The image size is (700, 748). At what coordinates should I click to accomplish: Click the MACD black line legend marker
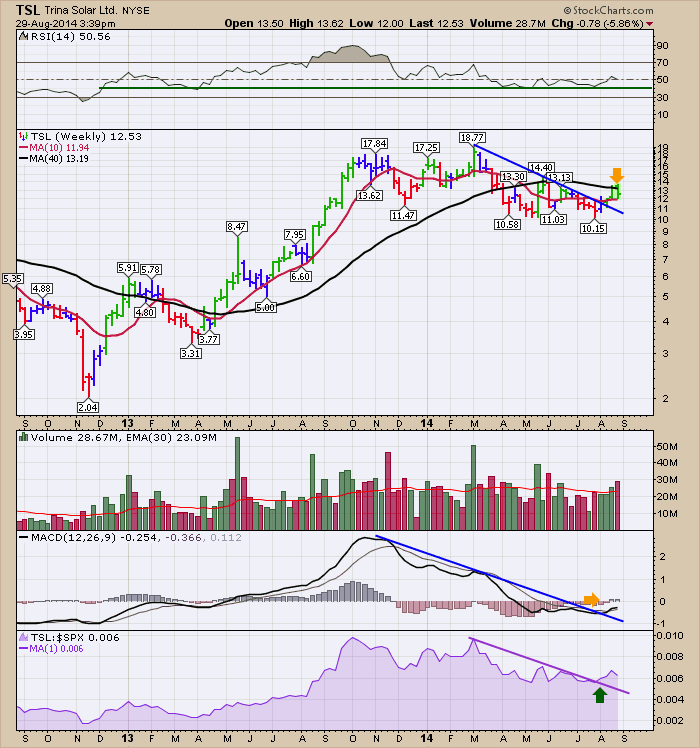tap(23, 538)
